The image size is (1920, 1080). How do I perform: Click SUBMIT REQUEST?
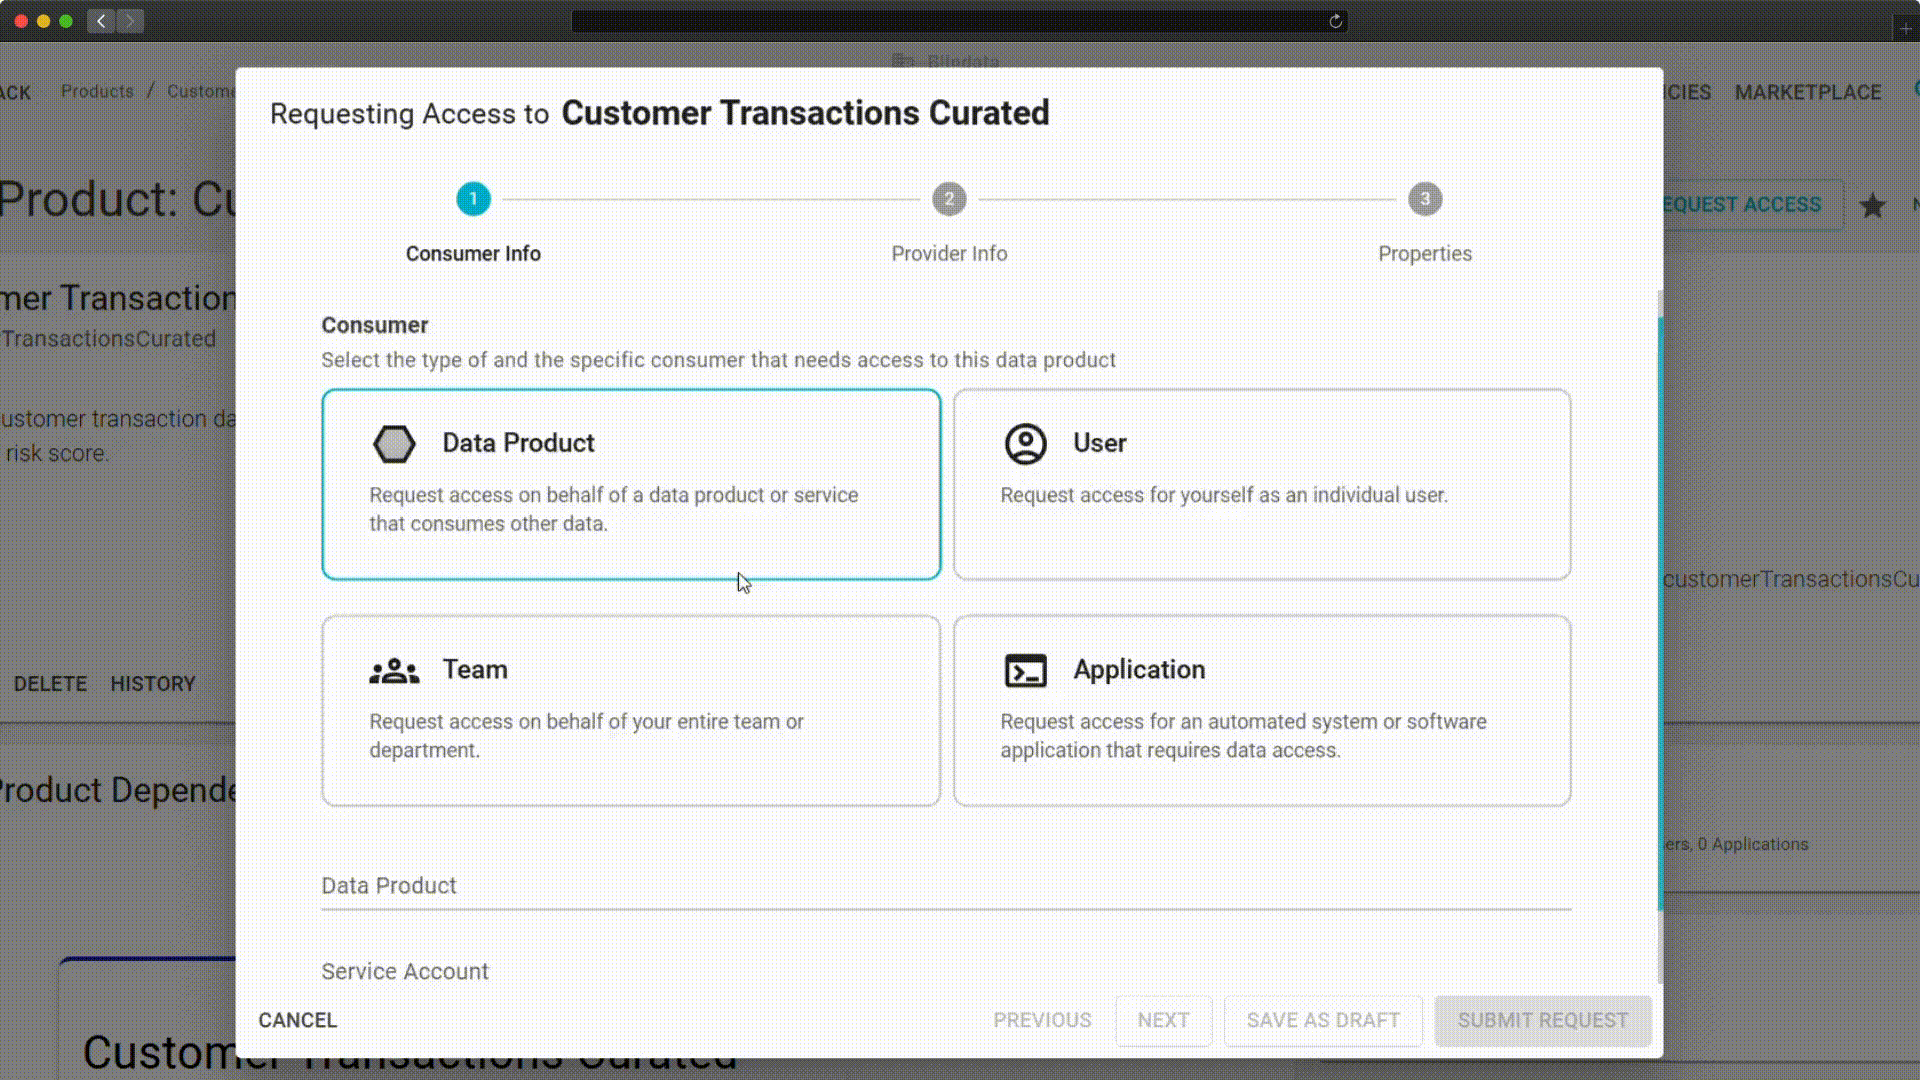(1542, 1020)
